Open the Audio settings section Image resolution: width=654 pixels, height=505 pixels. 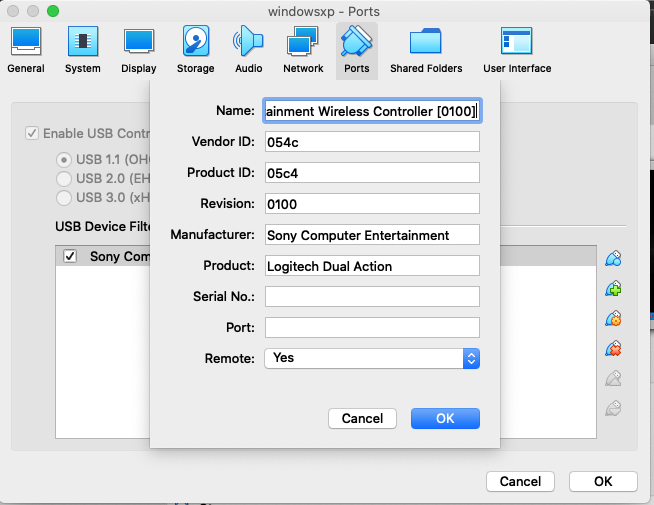249,50
